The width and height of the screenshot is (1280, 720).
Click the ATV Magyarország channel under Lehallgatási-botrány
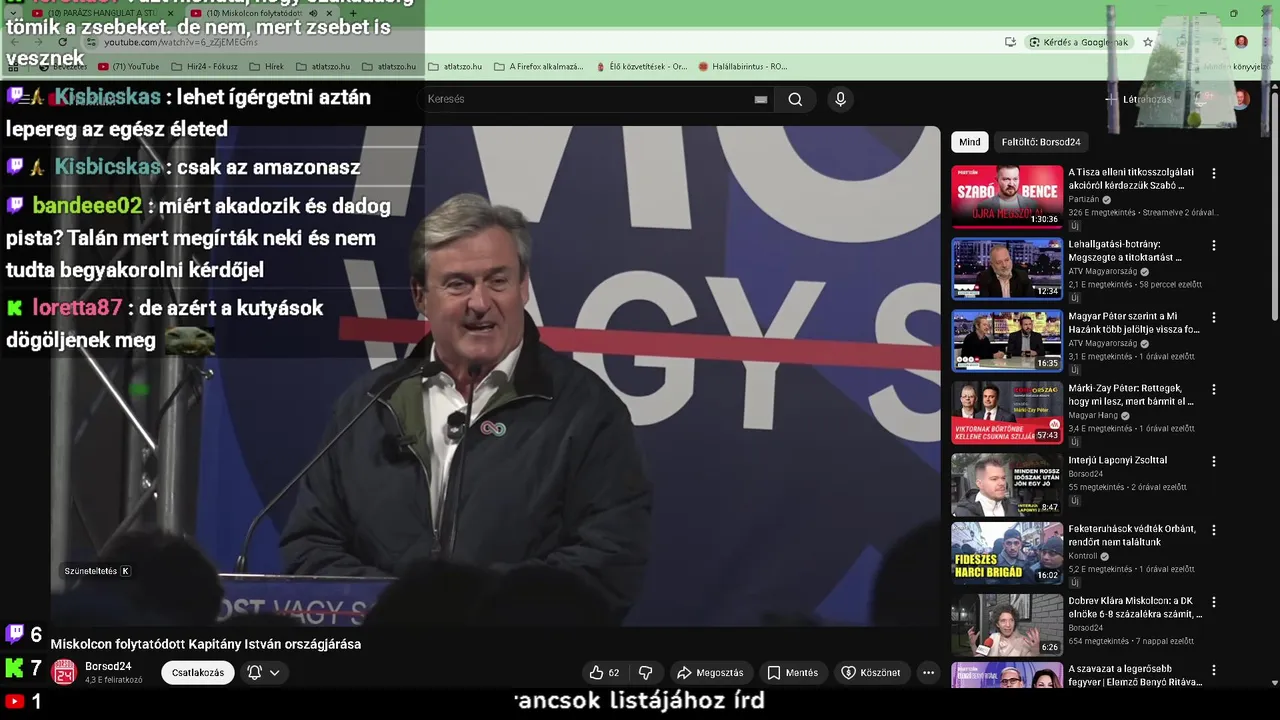1104,272
